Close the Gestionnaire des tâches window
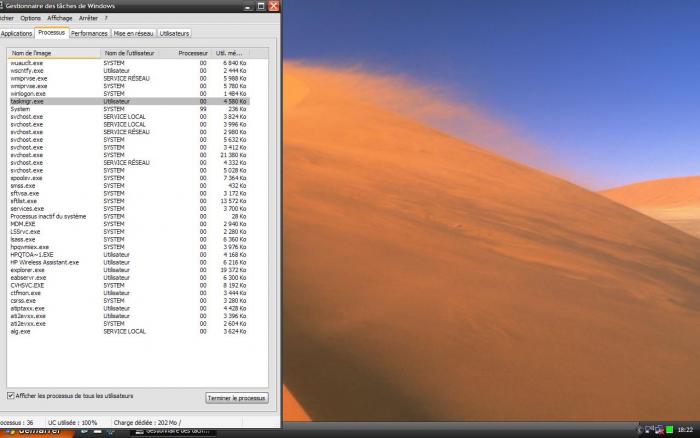This screenshot has width=700, height=438. point(274,6)
